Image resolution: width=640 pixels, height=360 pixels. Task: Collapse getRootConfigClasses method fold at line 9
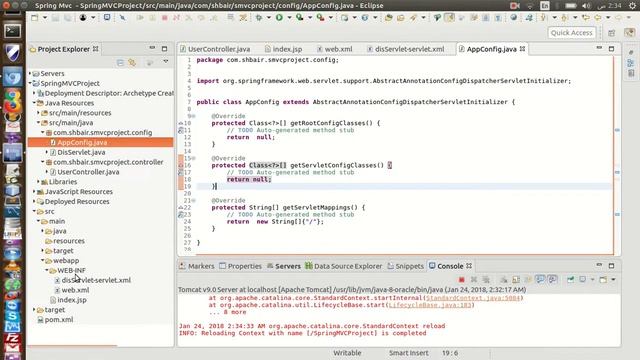pyautogui.click(x=193, y=116)
